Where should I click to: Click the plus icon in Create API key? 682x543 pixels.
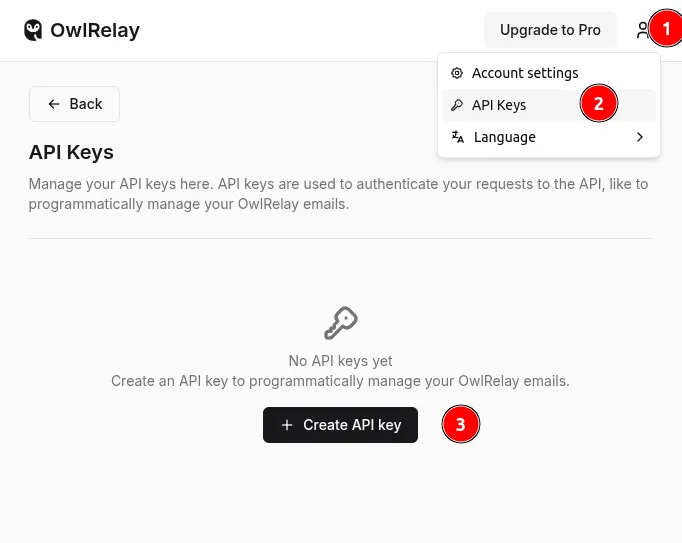point(287,425)
